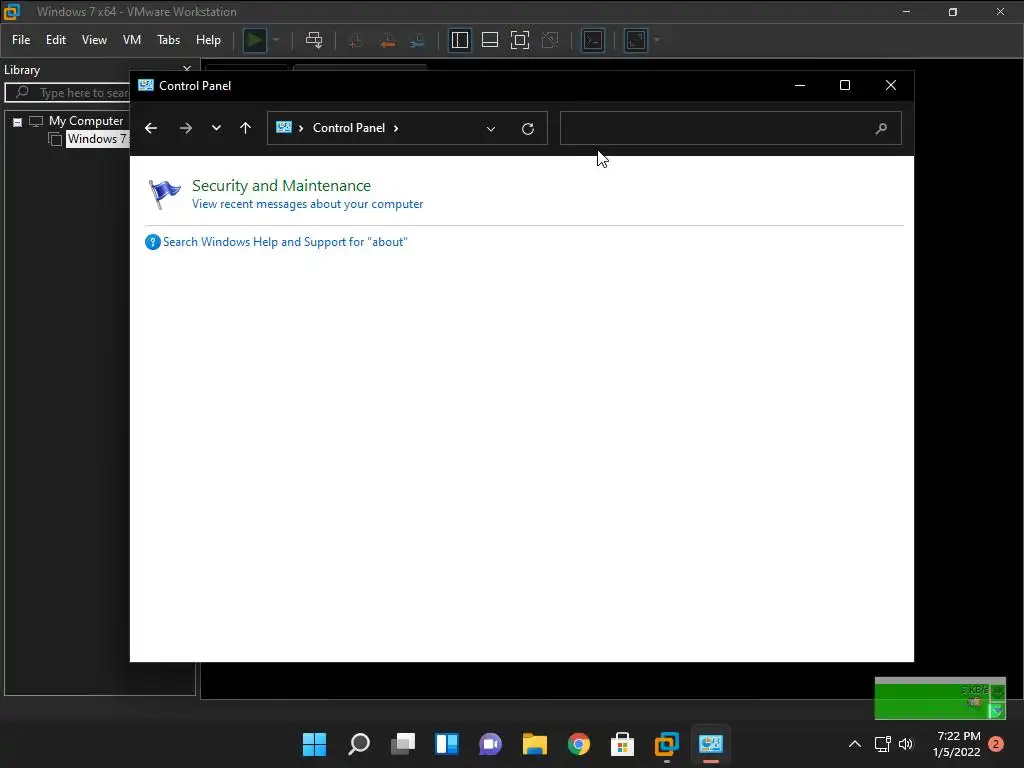This screenshot has width=1024, height=768.
Task: Go forward in Control Panel
Action: [186, 128]
